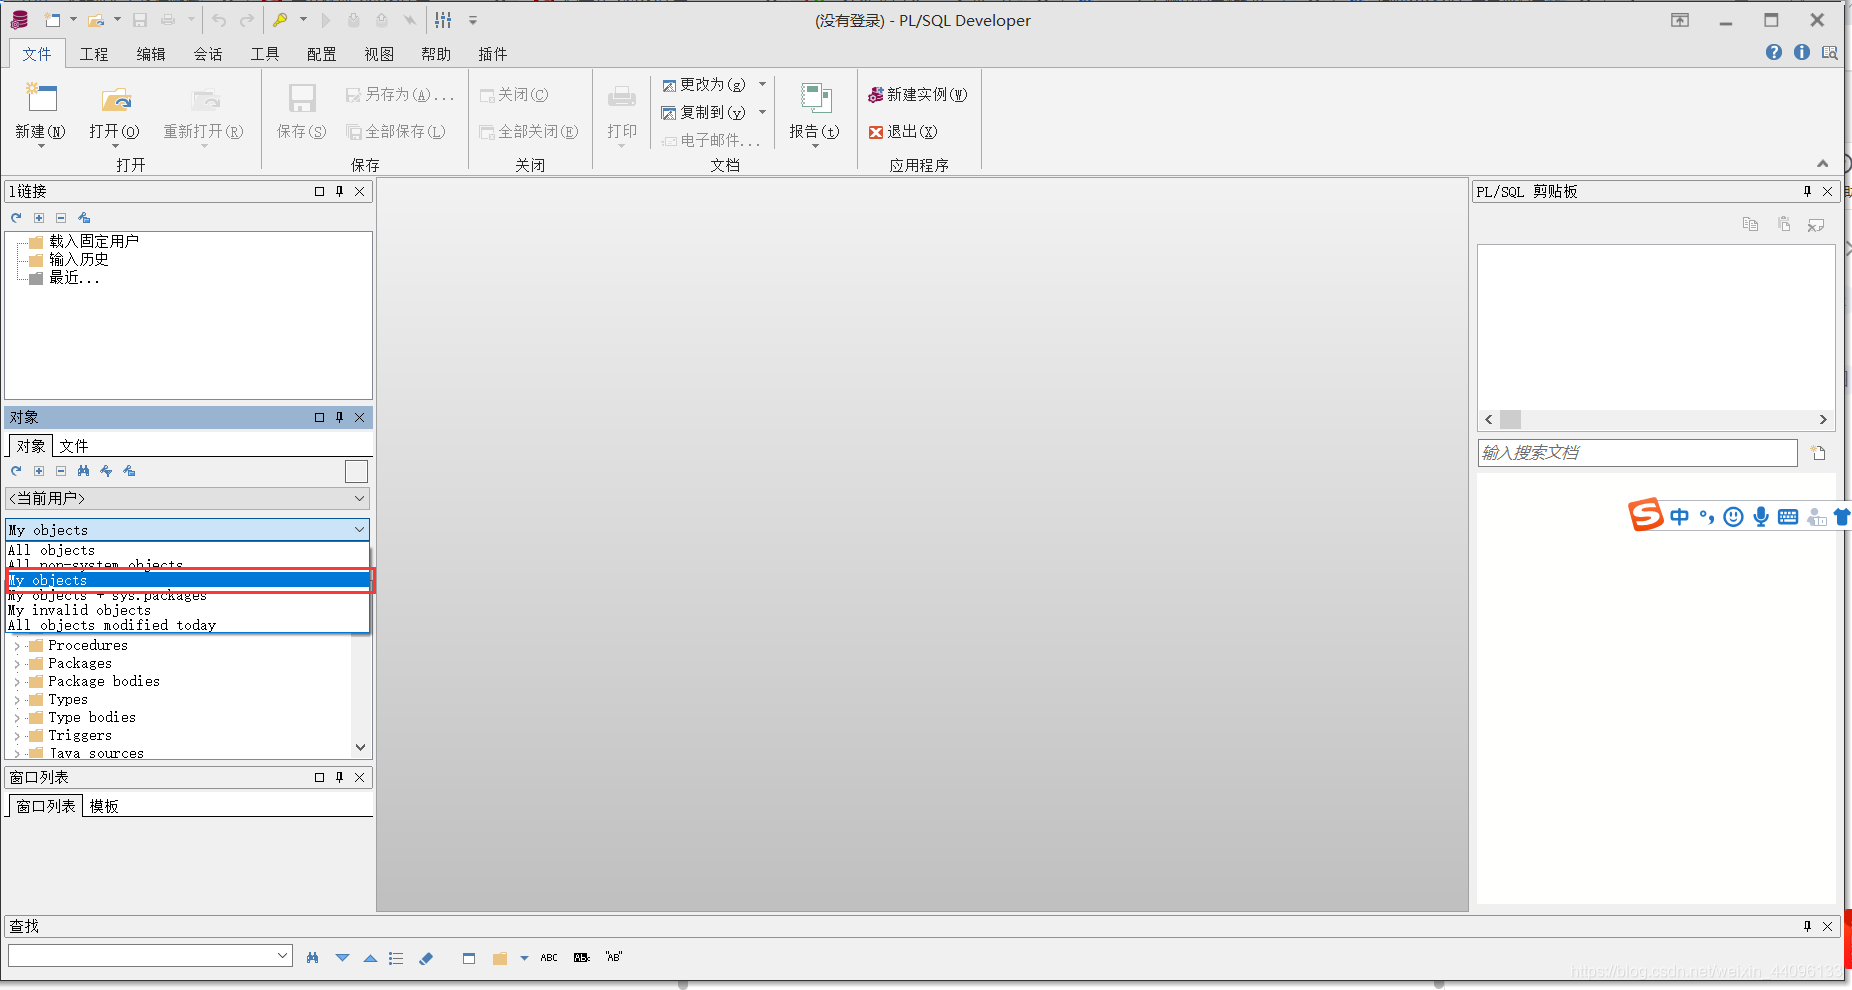Viewport: 1852px width, 990px height.
Task: Click the My objects filter combo box arrow
Action: tap(359, 529)
